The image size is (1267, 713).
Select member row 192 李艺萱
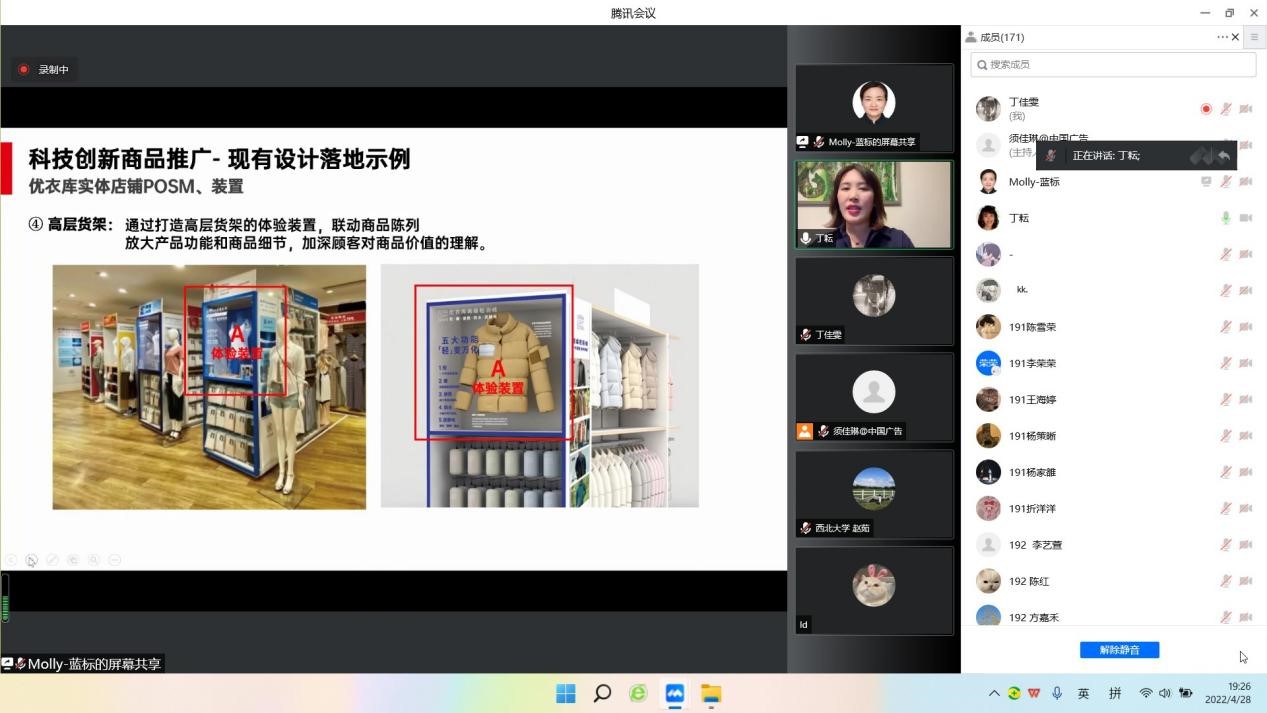pos(1114,545)
